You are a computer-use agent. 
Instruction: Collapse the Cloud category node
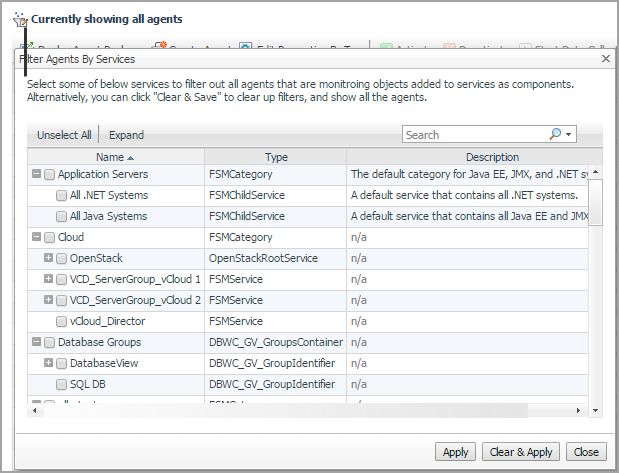(x=36, y=237)
